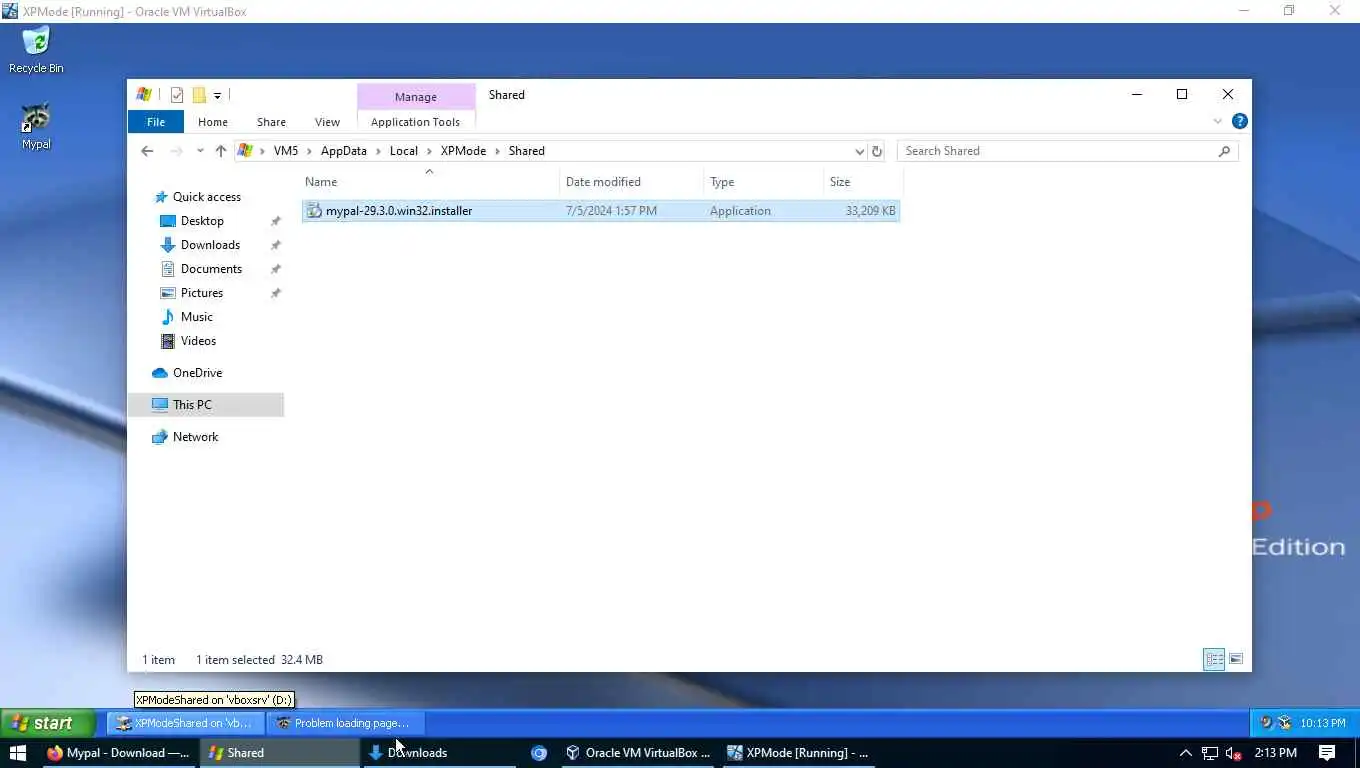This screenshot has width=1360, height=768.
Task: Unpin Pictures using its pin icon
Action: pyautogui.click(x=276, y=293)
